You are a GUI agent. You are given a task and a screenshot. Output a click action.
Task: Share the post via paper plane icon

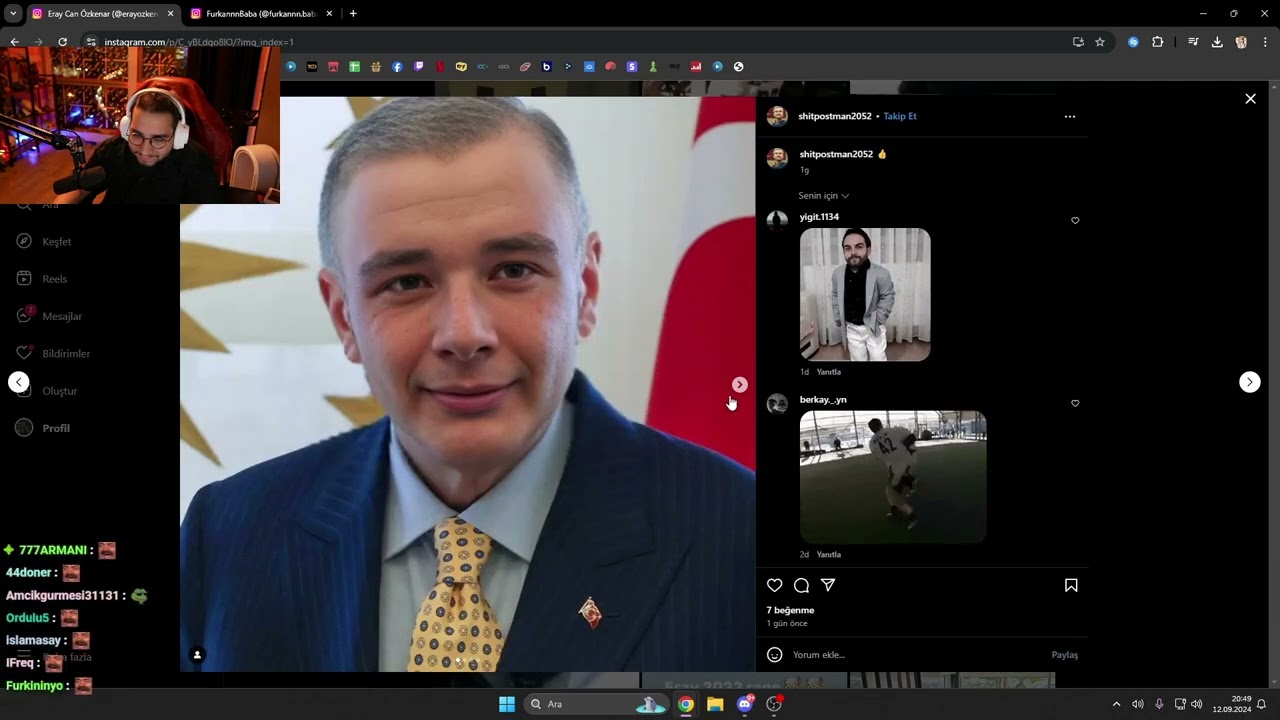828,585
